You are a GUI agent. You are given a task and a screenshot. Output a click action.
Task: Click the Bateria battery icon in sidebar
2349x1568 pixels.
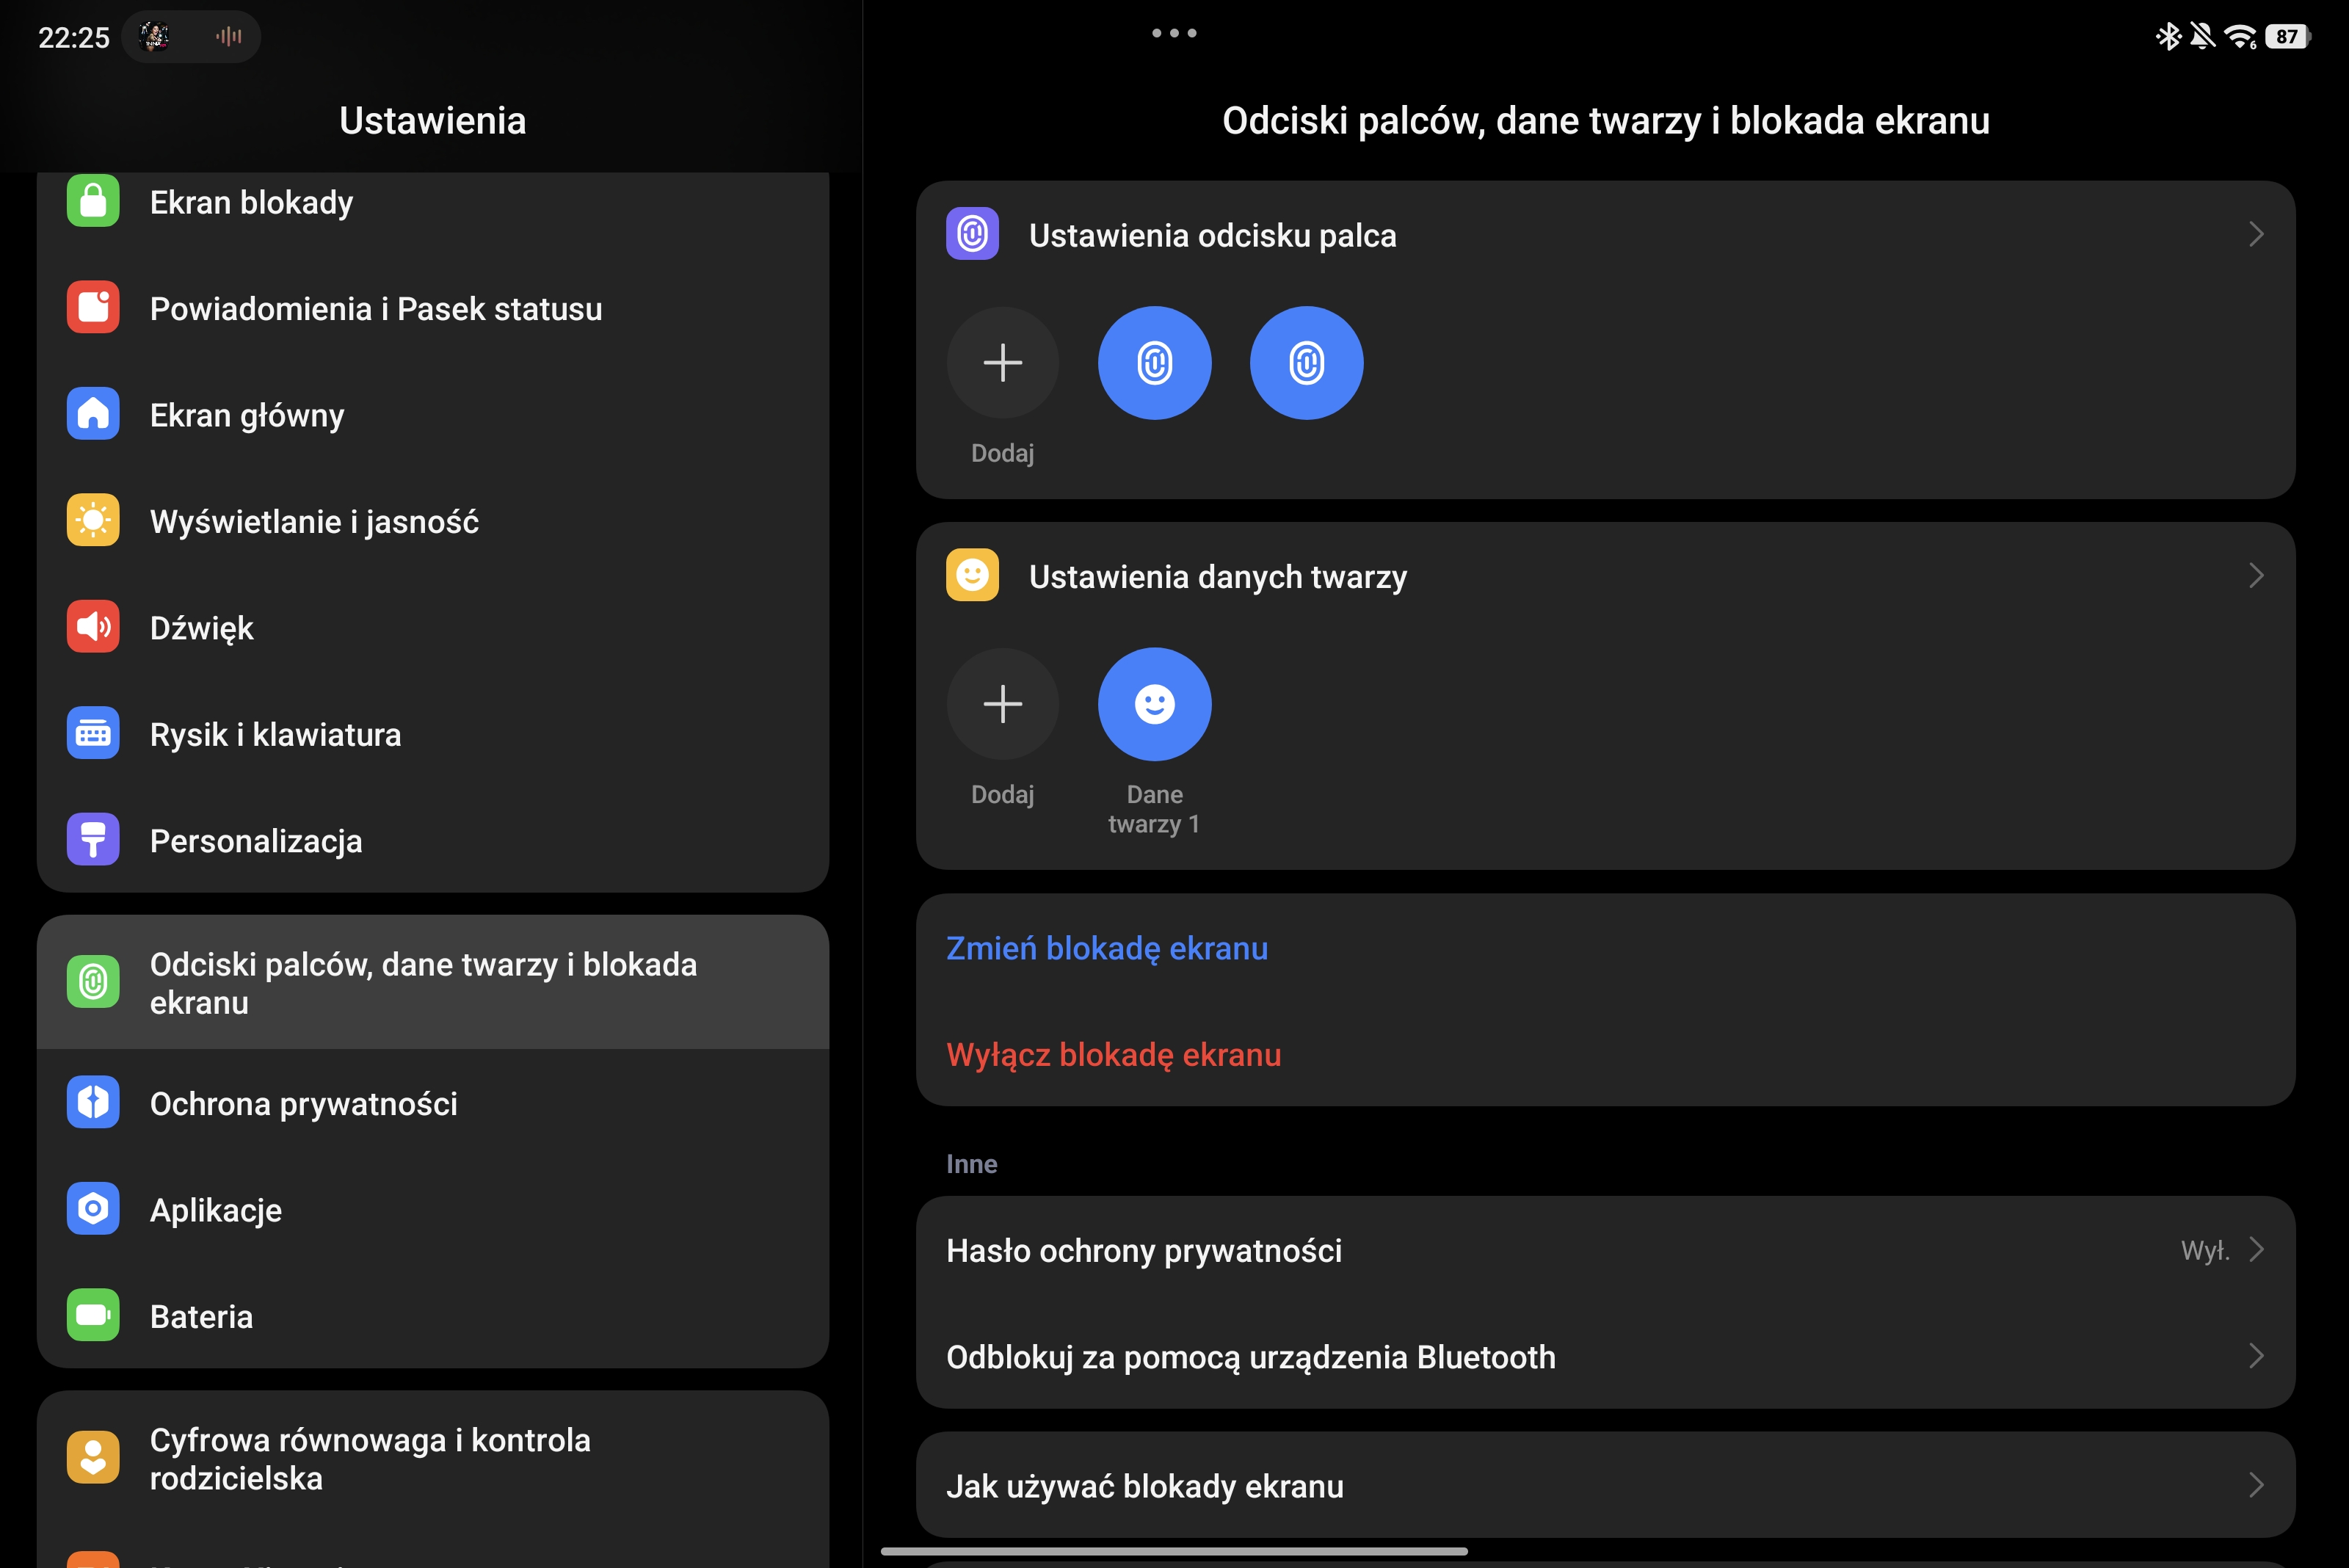pos(93,1315)
